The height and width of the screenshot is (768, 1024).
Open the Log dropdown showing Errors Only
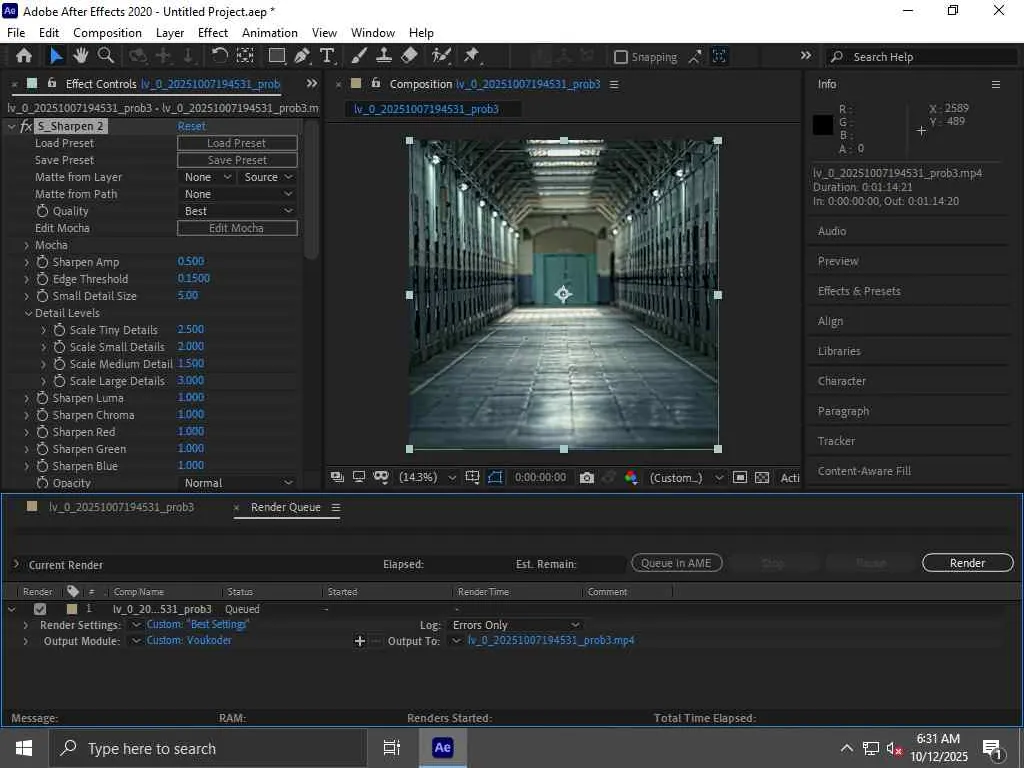[515, 625]
